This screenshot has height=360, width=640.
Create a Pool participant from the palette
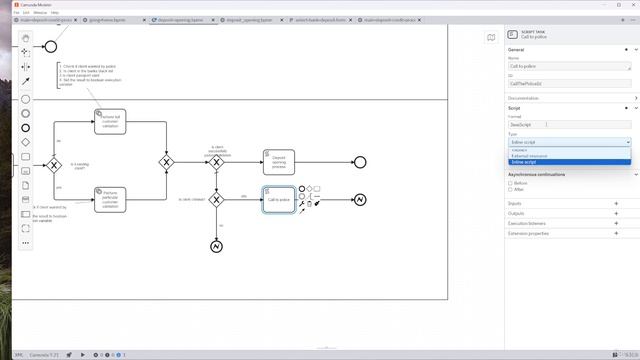click(25, 214)
